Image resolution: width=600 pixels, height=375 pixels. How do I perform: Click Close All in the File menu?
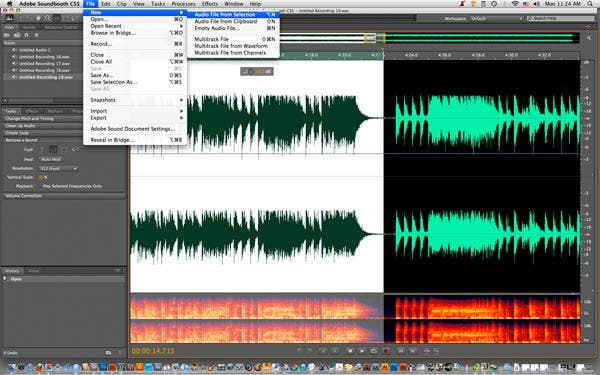tap(135, 62)
